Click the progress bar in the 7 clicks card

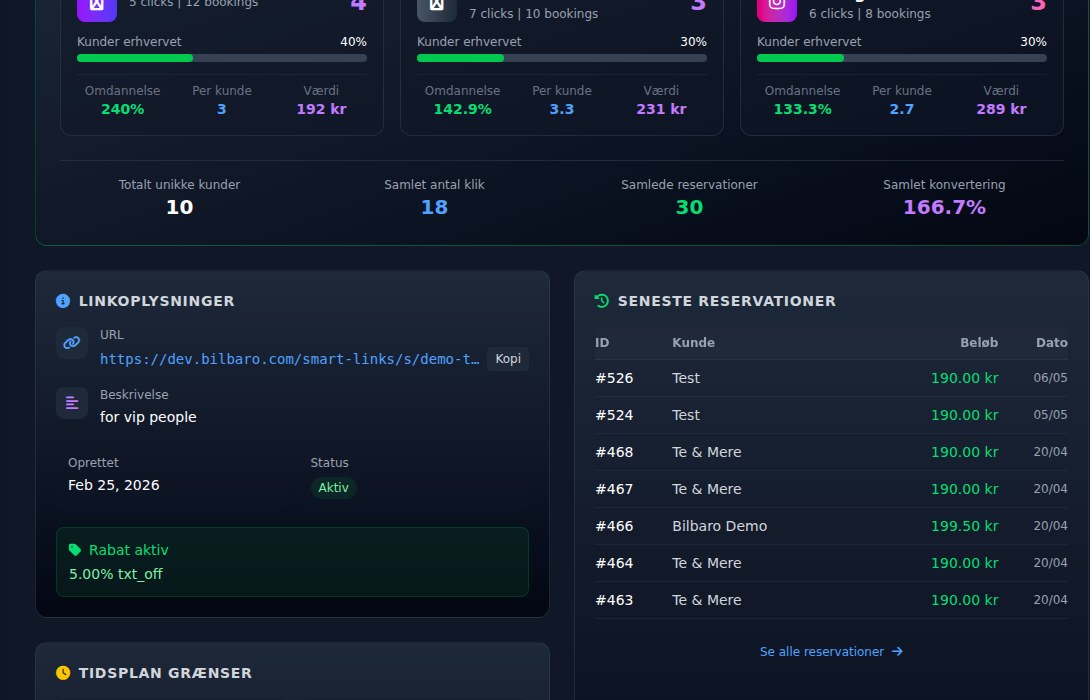click(x=562, y=58)
